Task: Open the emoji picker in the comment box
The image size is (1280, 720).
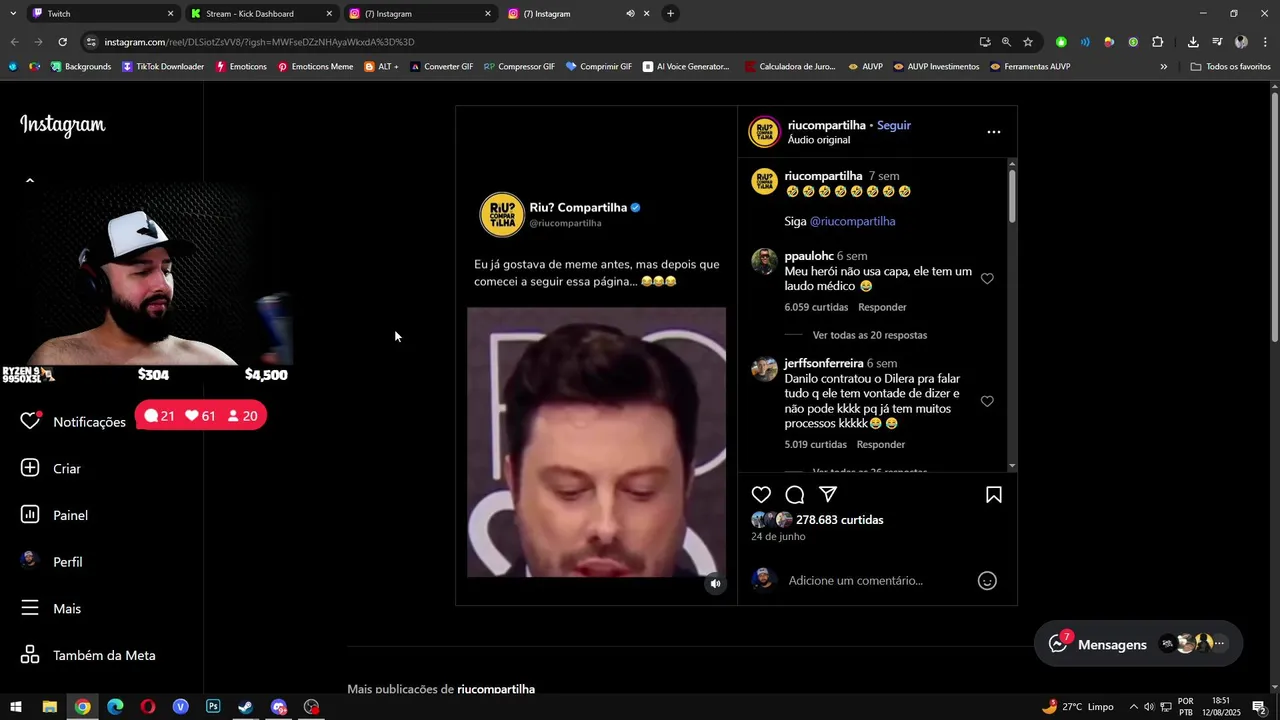Action: point(987,581)
